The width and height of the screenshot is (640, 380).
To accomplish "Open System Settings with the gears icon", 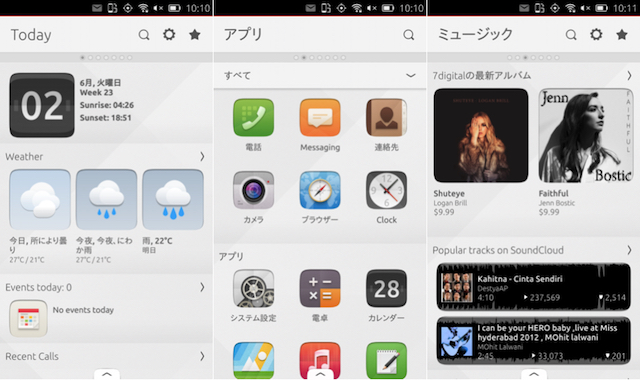I will point(253,288).
